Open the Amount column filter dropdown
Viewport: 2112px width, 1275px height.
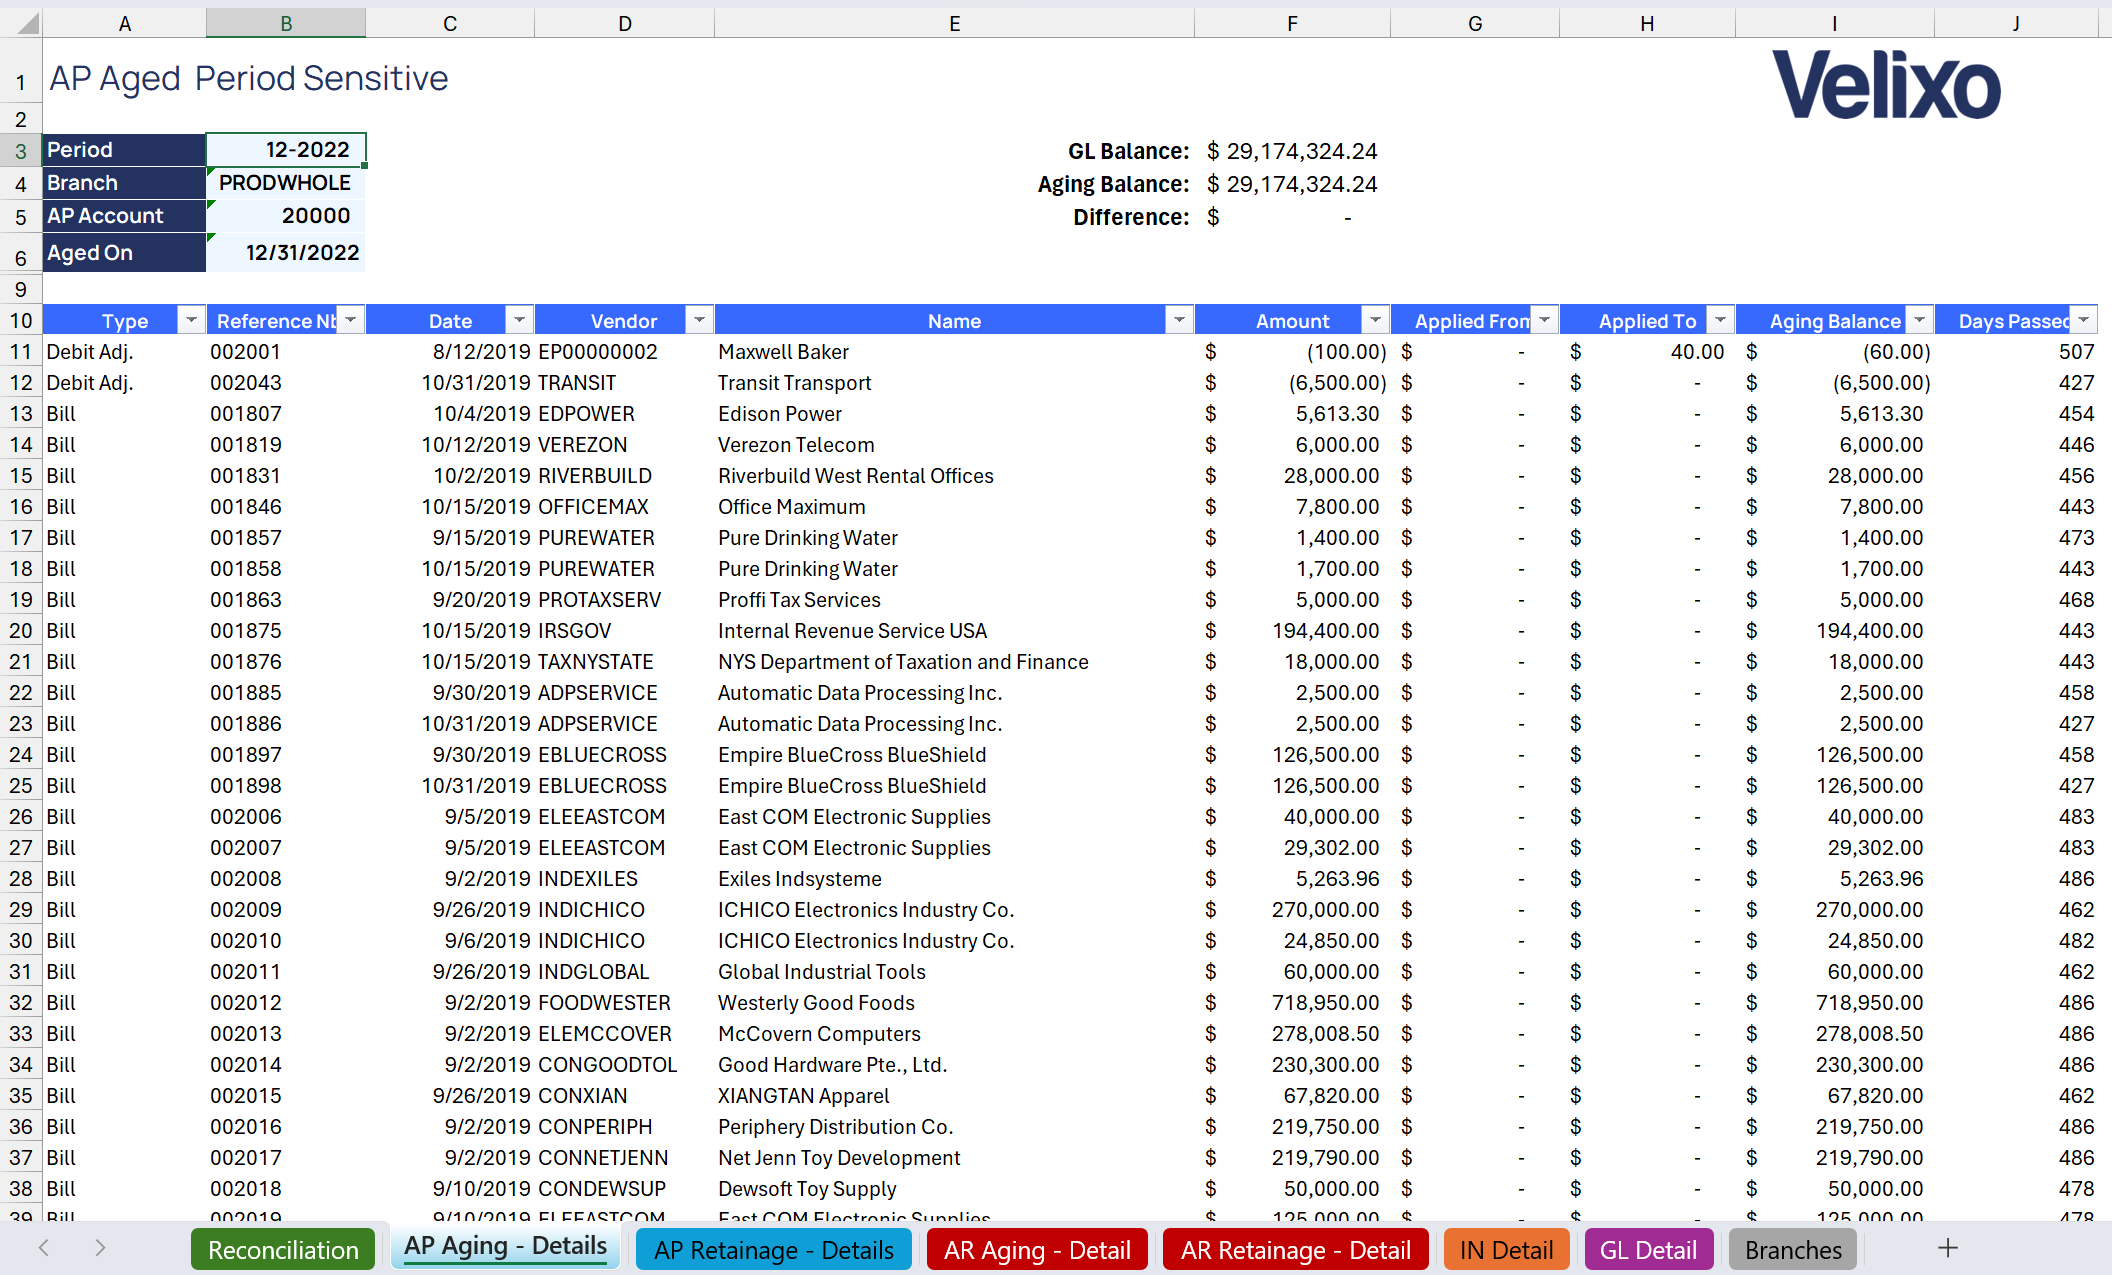tap(1375, 320)
